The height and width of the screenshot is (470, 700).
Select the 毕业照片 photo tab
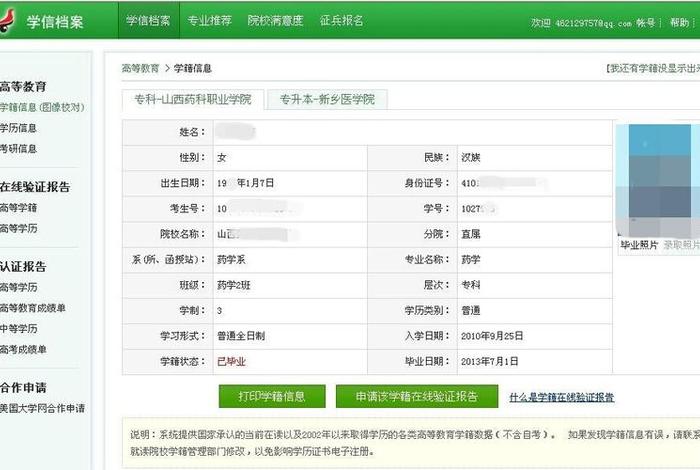point(639,245)
